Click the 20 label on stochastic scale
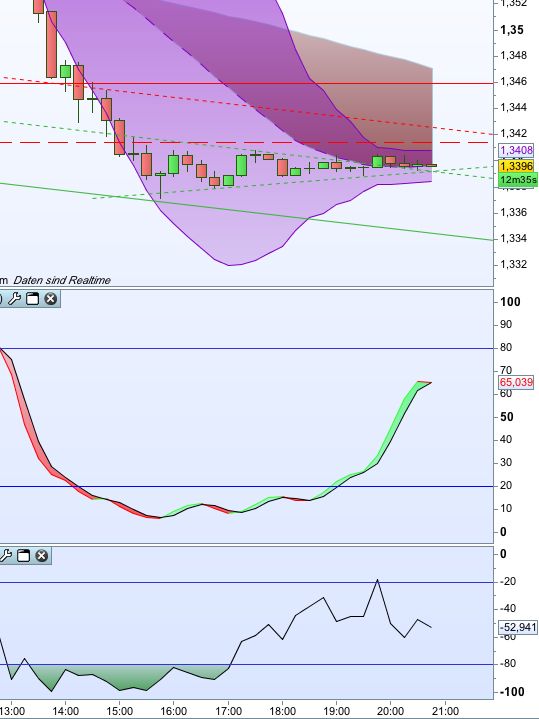The height and width of the screenshot is (719, 539). coord(506,486)
